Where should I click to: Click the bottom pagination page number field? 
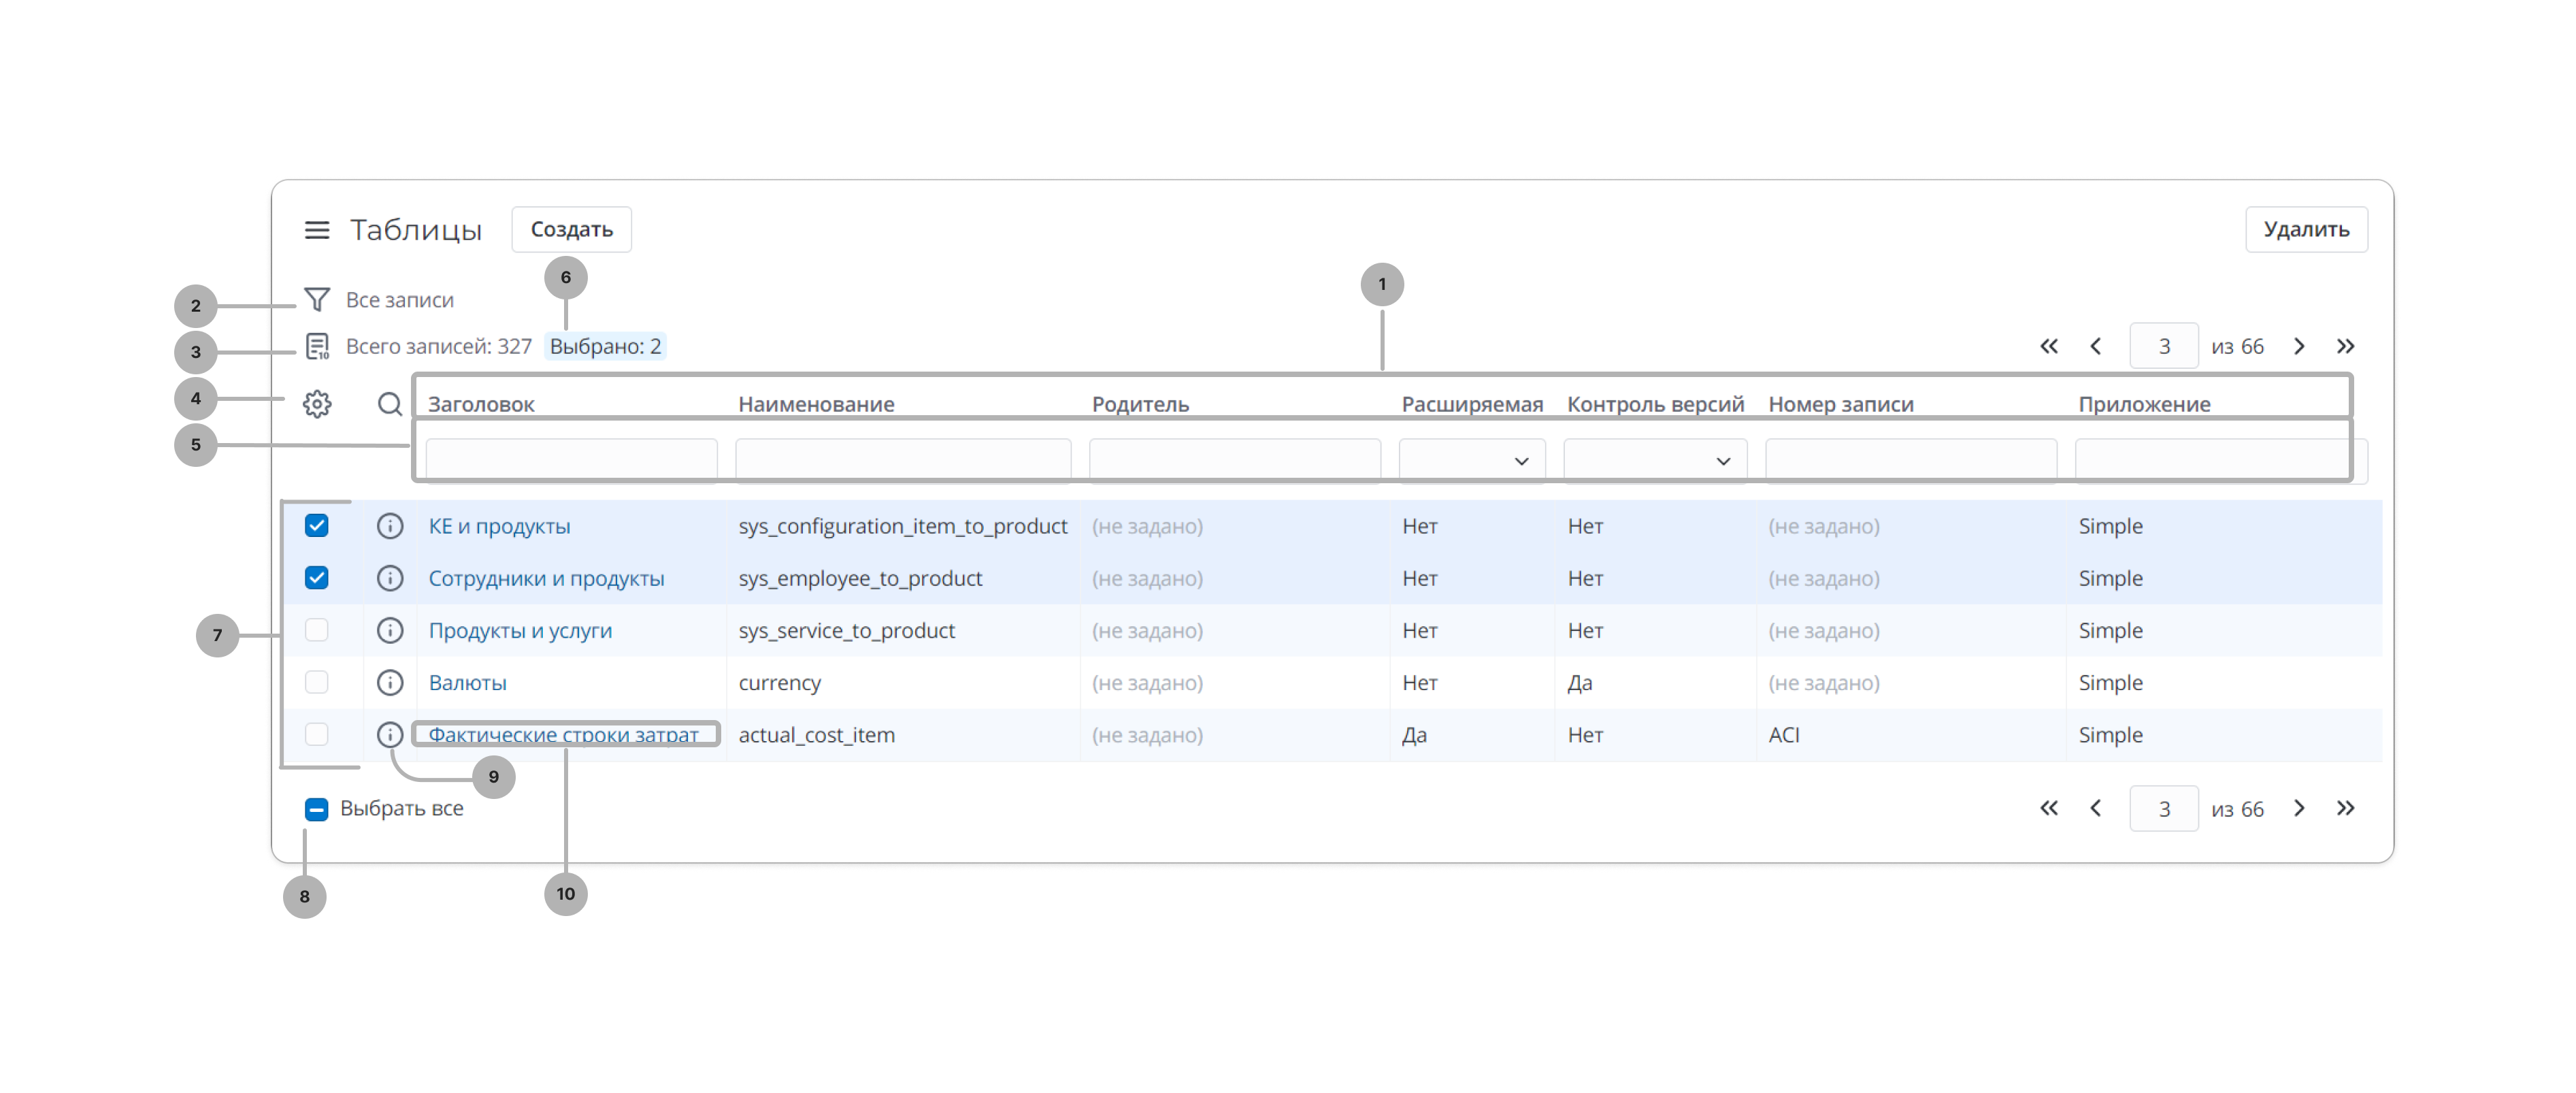(x=2163, y=808)
